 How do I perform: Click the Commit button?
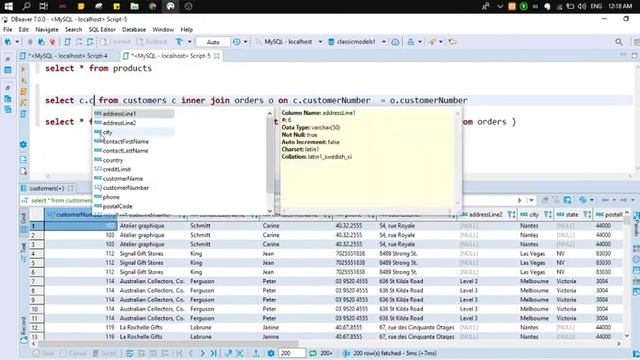[116, 42]
